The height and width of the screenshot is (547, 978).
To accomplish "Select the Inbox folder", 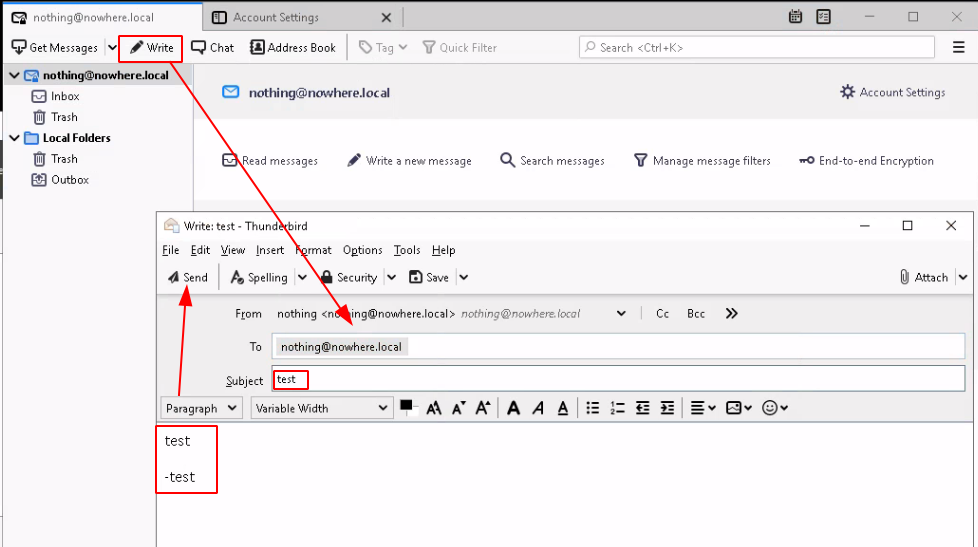I will coord(65,96).
